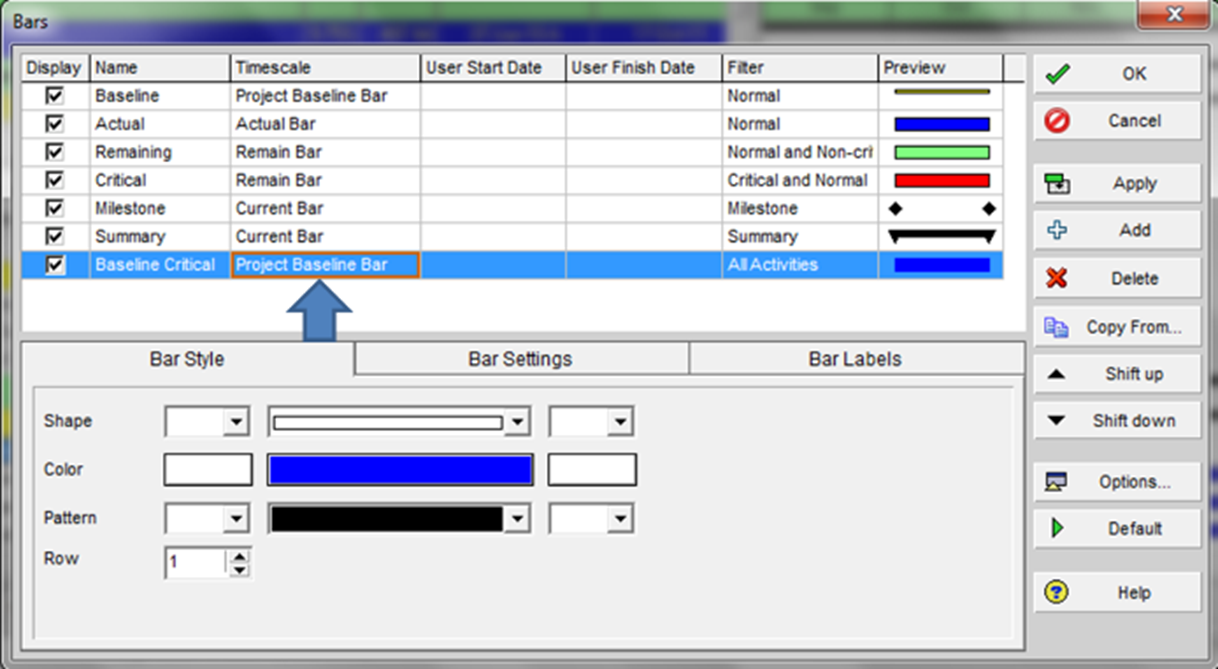Screen dimensions: 1218x669
Task: Decrease Row value with down stepper
Action: tap(240, 570)
